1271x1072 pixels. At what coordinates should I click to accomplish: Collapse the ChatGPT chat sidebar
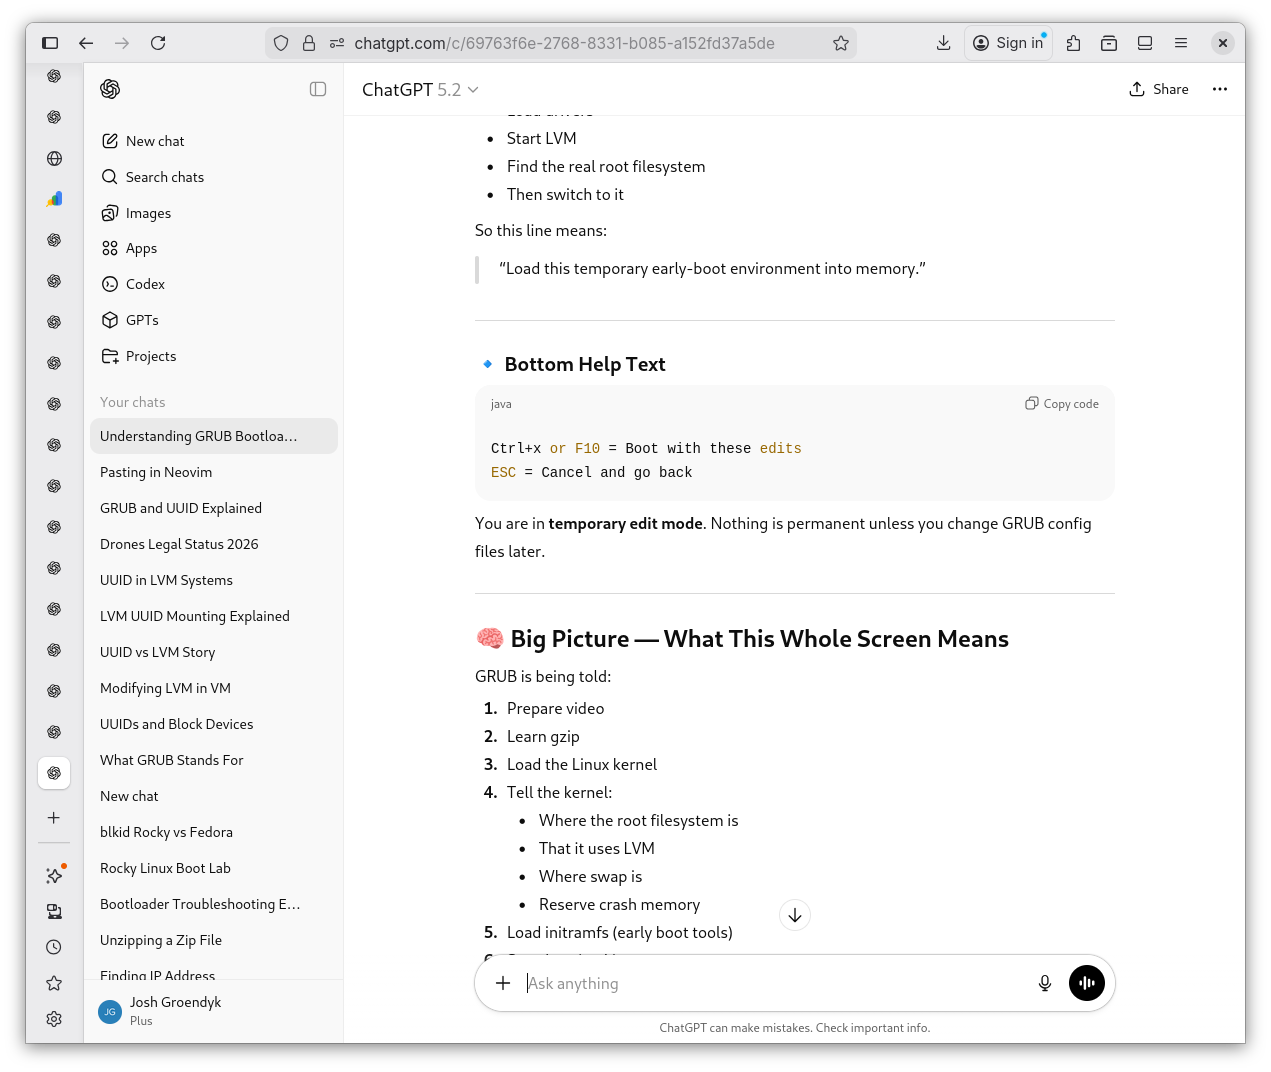[x=318, y=89]
